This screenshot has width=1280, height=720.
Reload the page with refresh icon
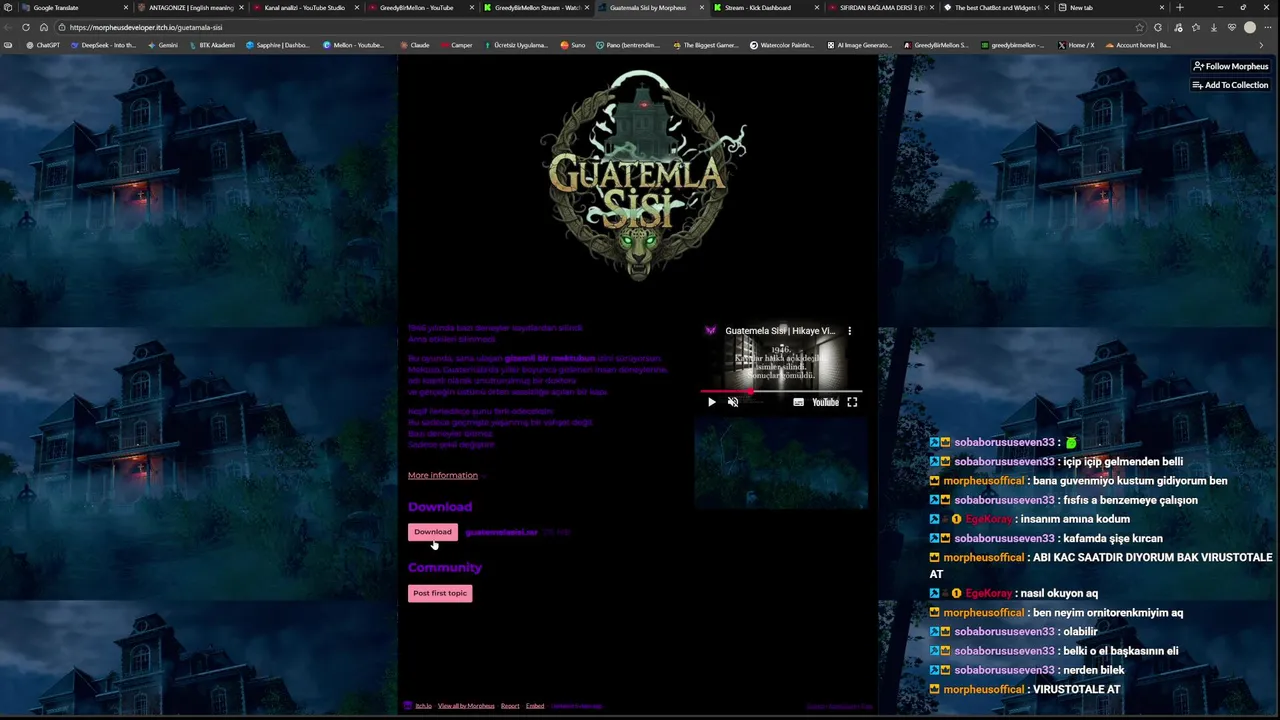26,27
